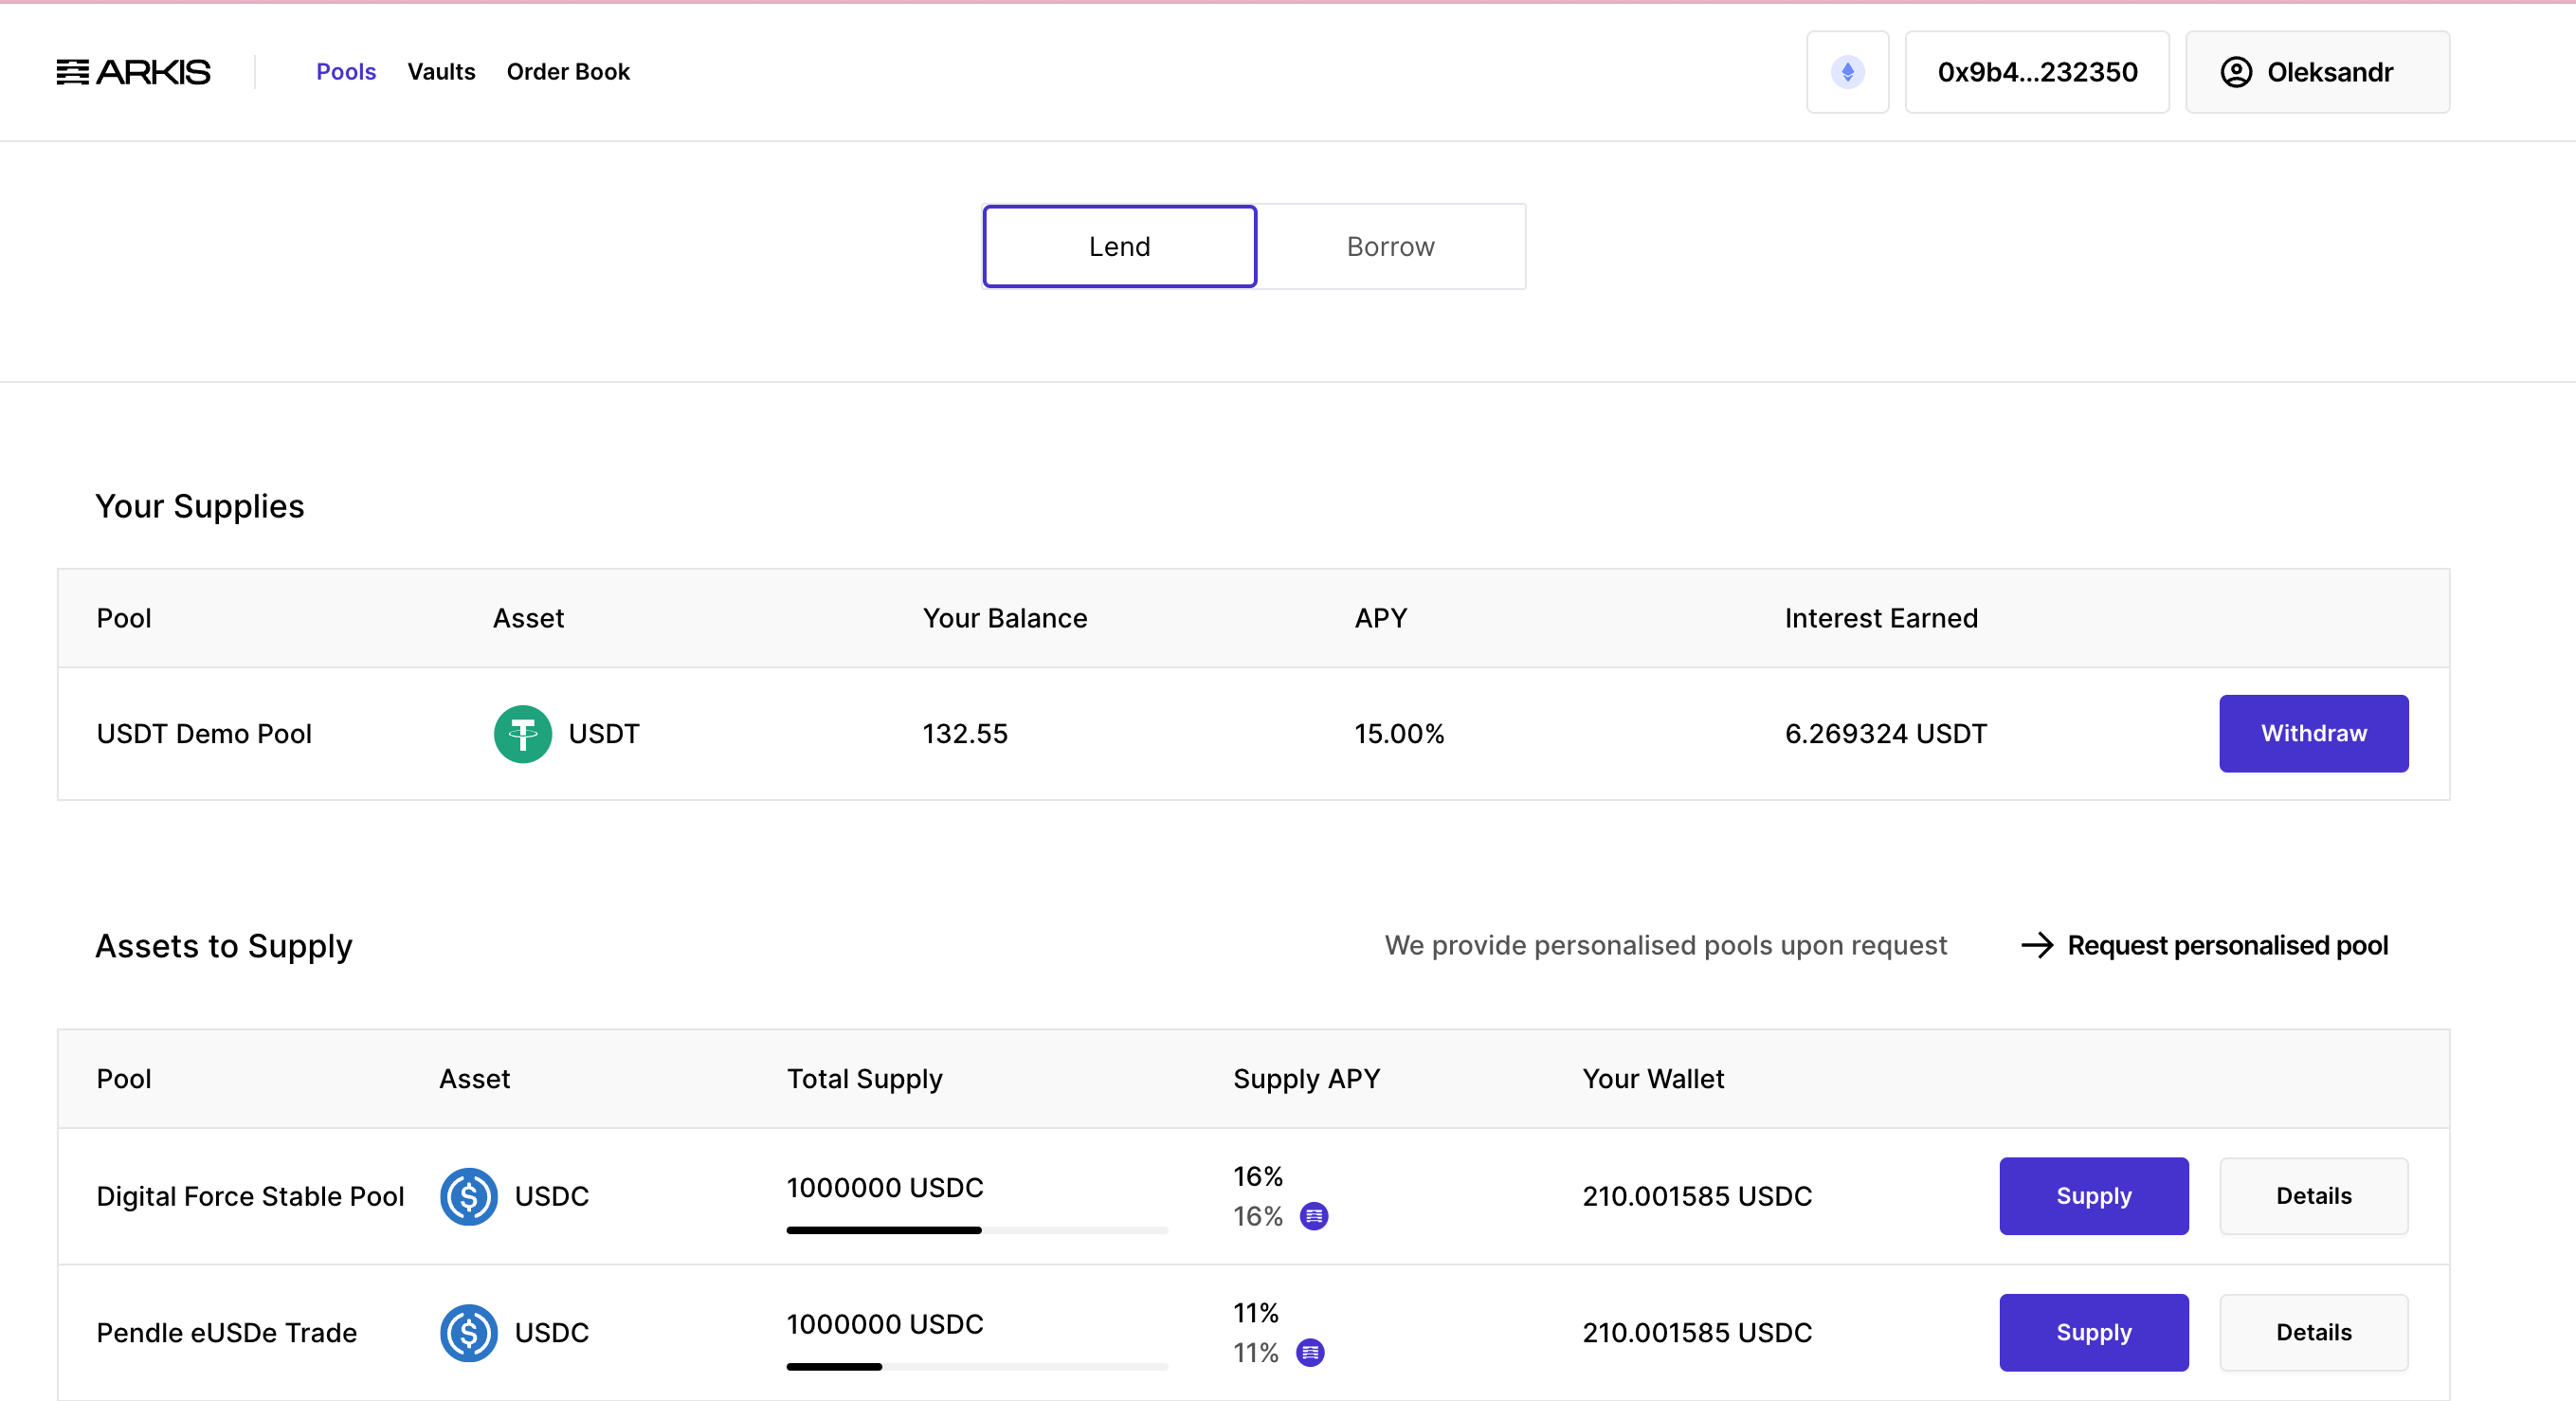Screen dimensions: 2576x1401
Task: Click USDC icon in Digital Force row
Action: coord(468,1196)
